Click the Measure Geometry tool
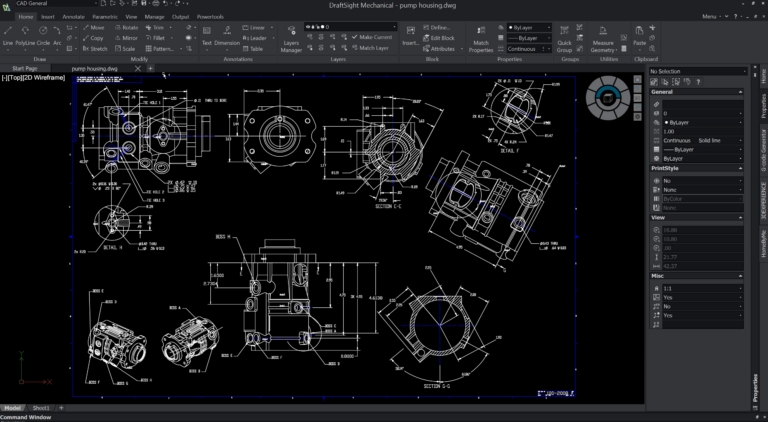Viewport: 768px width, 422px height. point(603,39)
